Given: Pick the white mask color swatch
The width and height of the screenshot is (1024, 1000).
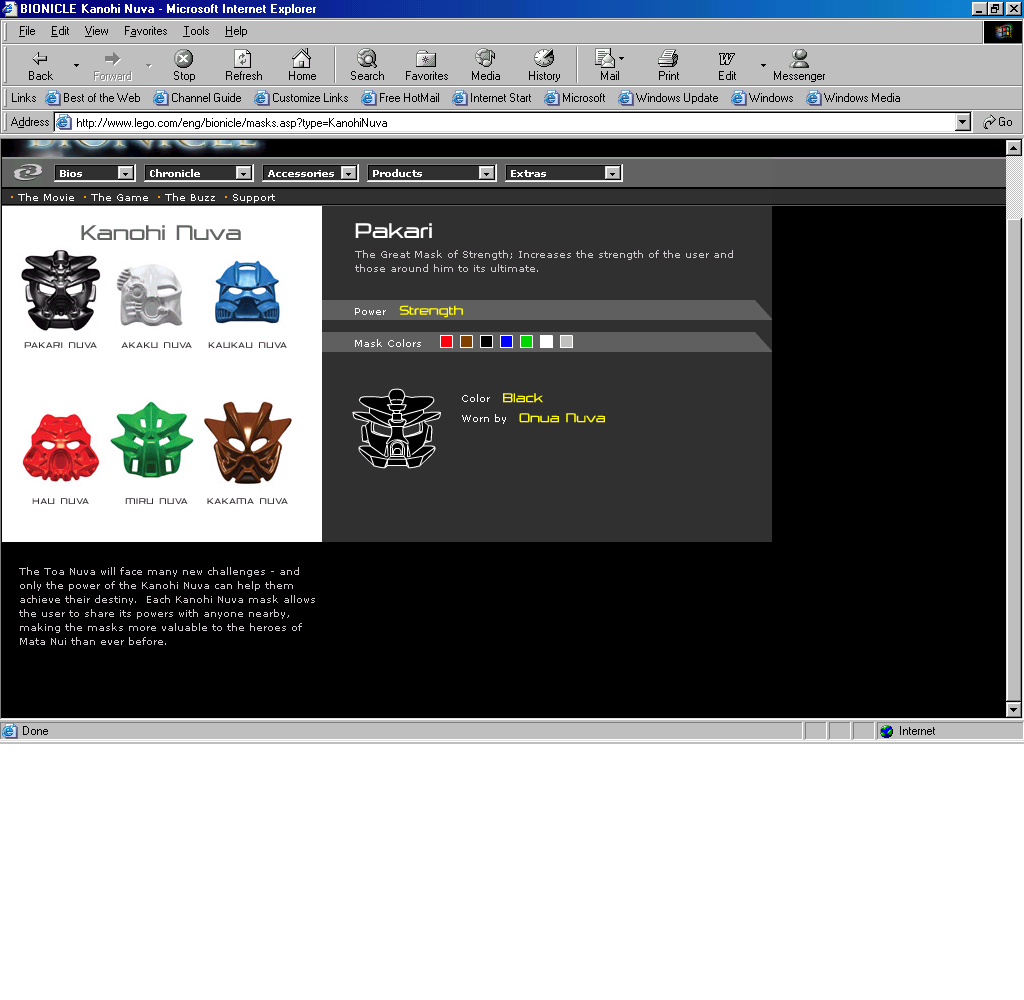Looking at the screenshot, I should pyautogui.click(x=547, y=342).
